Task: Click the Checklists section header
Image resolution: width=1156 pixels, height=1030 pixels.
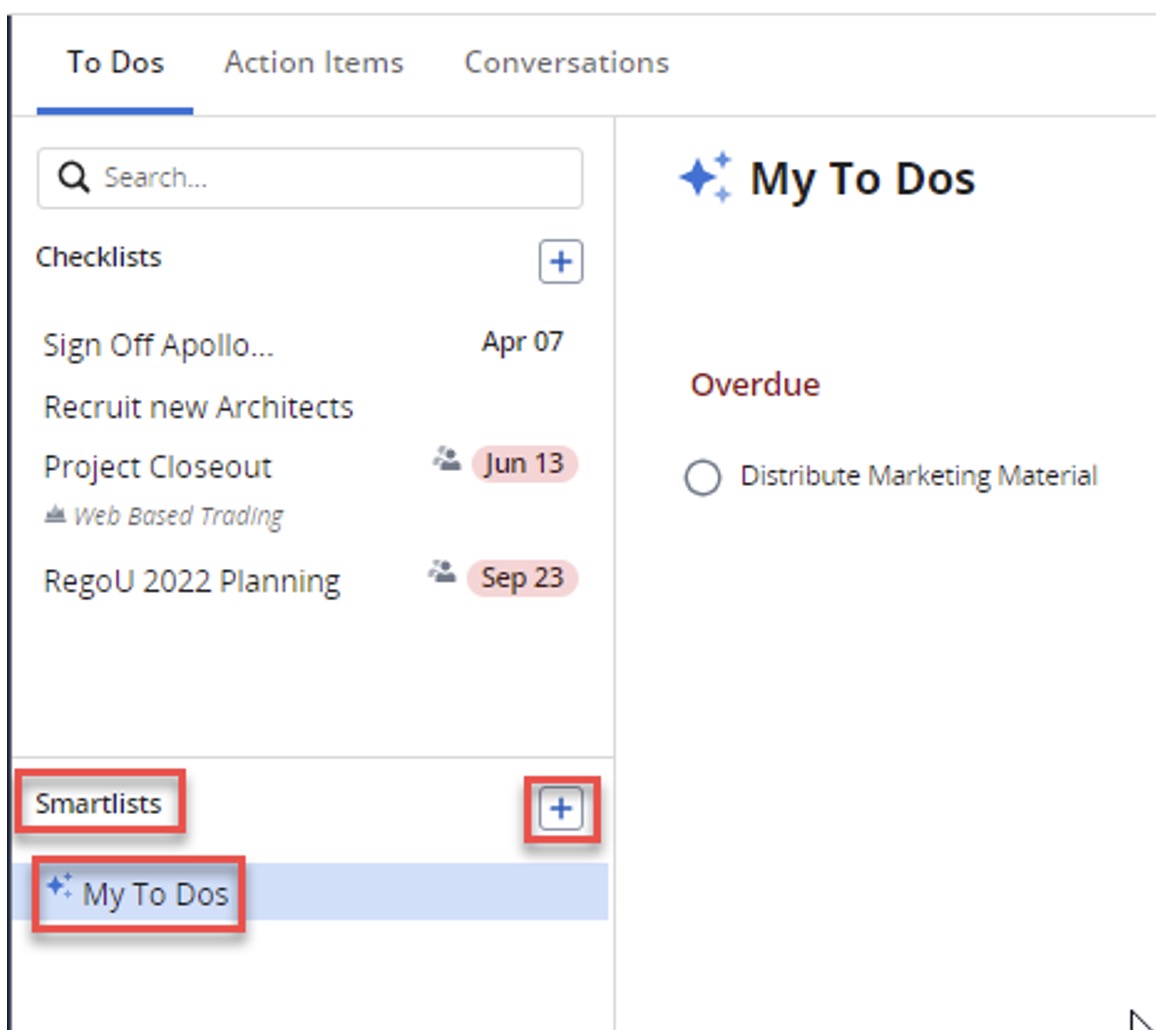Action: [98, 257]
